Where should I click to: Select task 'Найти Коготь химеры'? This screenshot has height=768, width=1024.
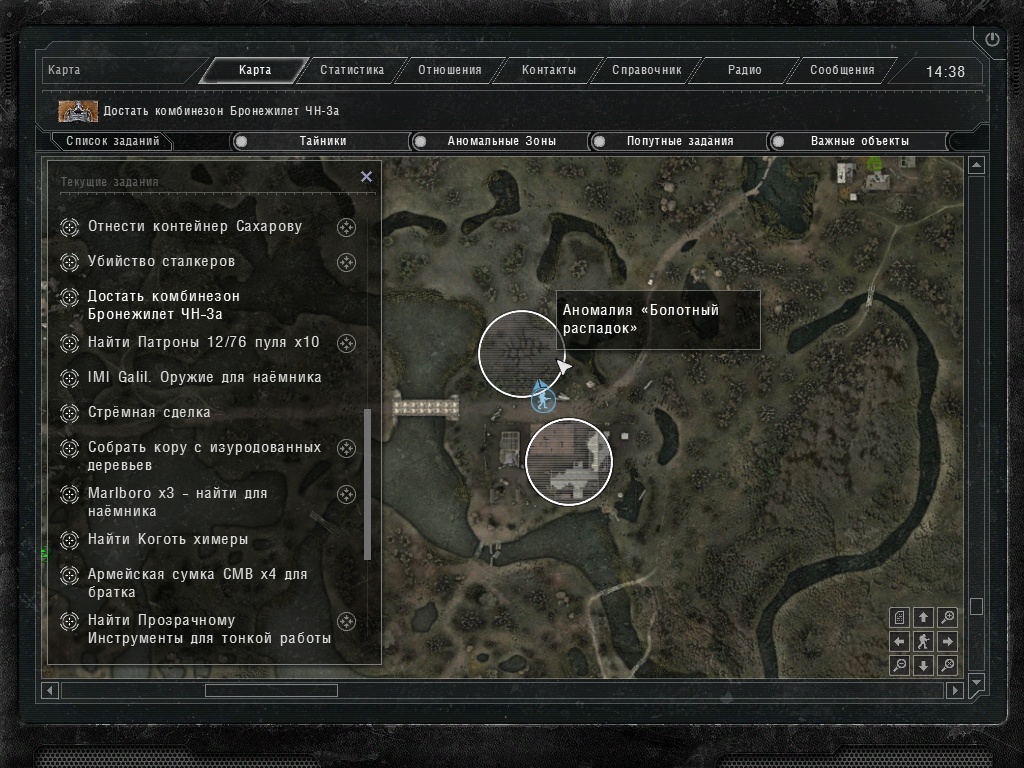point(168,539)
